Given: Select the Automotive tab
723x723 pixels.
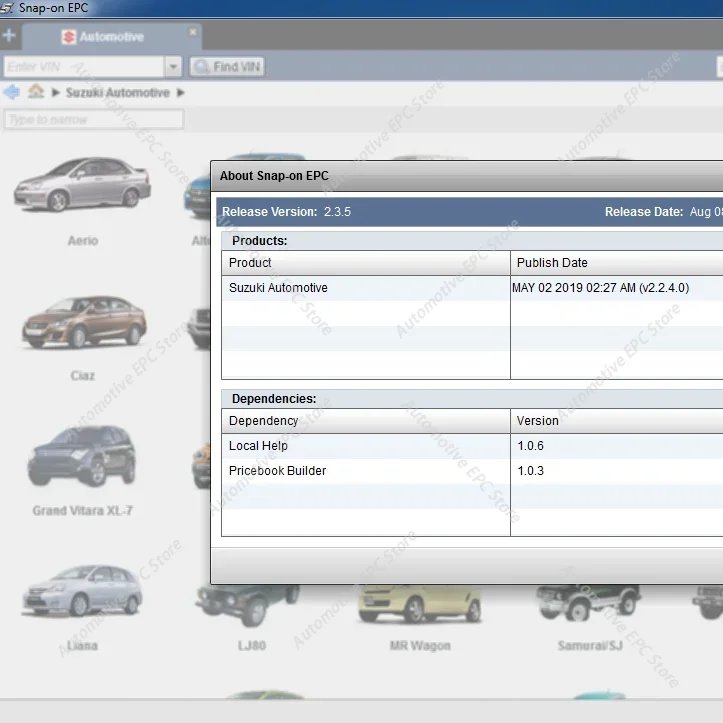Looking at the screenshot, I should (x=111, y=37).
